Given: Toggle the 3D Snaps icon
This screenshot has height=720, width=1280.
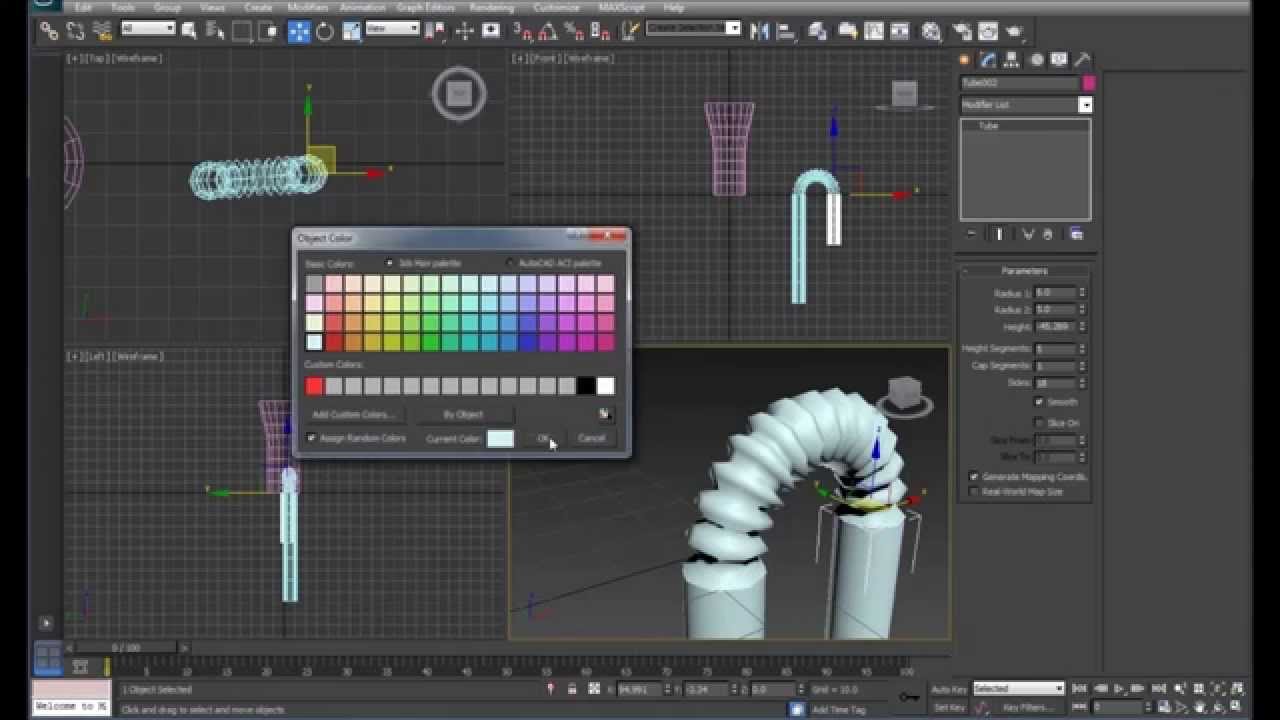Looking at the screenshot, I should pos(522,31).
